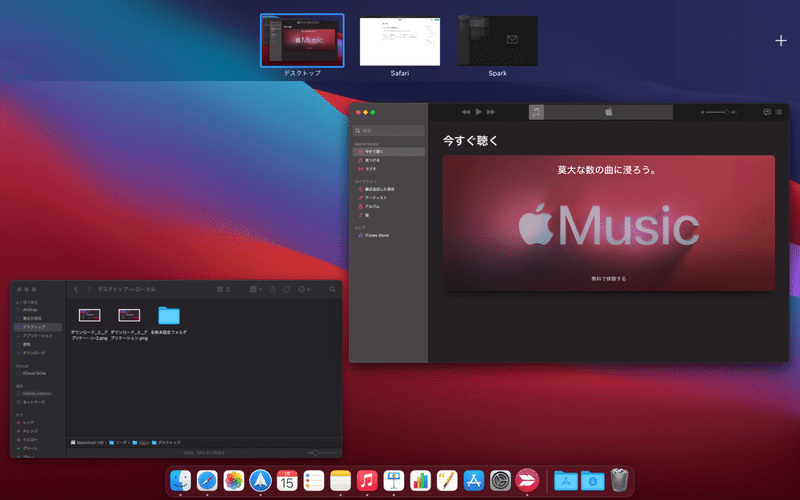Click fast-forward button in Music window
The height and width of the screenshot is (500, 800).
[x=491, y=112]
